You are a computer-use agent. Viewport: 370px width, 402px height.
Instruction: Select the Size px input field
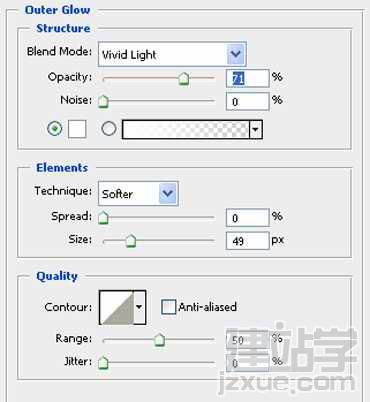247,241
